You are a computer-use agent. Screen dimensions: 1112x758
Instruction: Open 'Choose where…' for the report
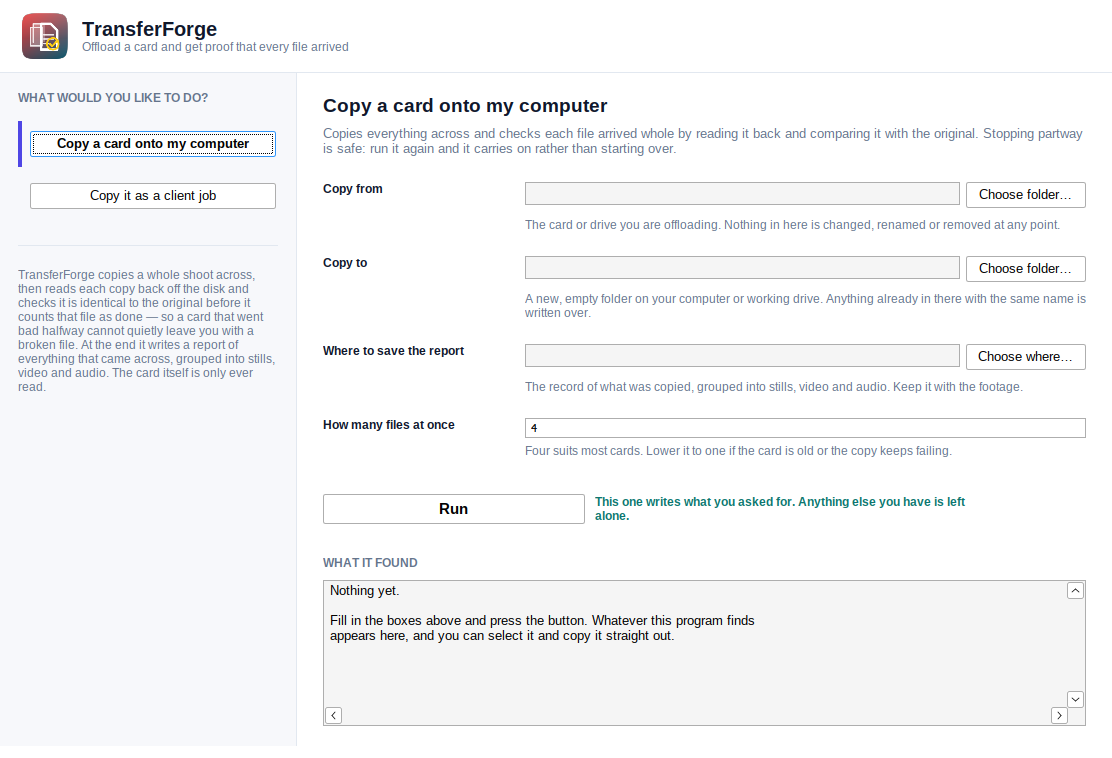pos(1025,357)
